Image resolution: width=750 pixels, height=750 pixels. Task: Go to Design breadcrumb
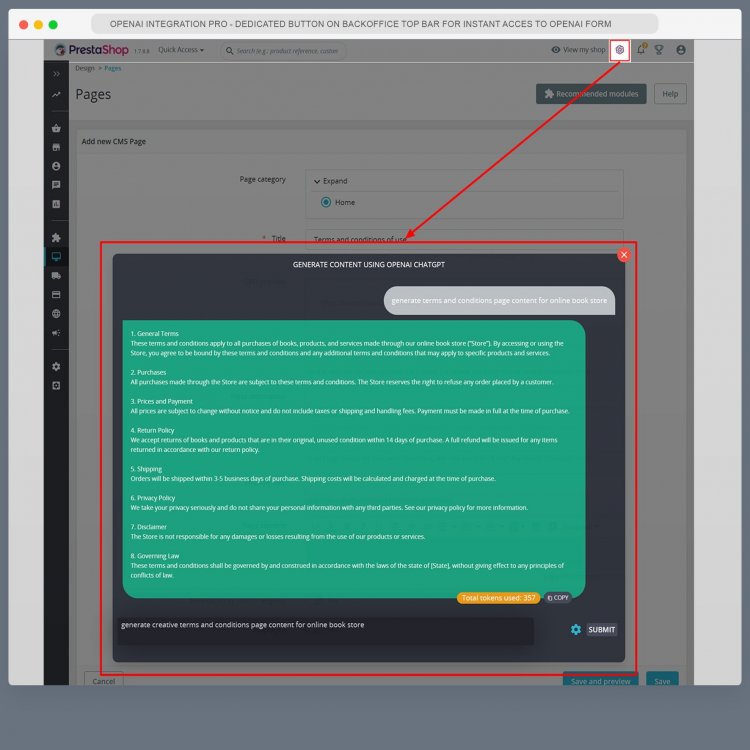(x=85, y=68)
